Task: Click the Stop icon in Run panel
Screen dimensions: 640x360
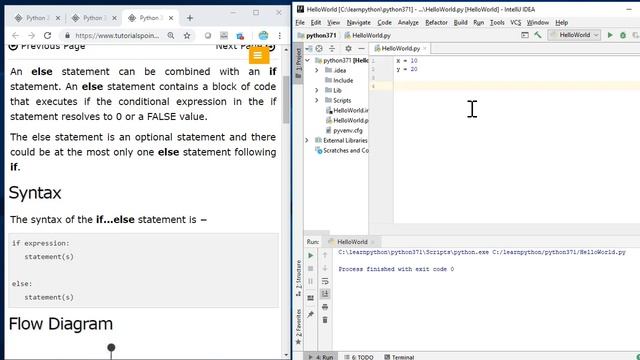Action: (311, 269)
